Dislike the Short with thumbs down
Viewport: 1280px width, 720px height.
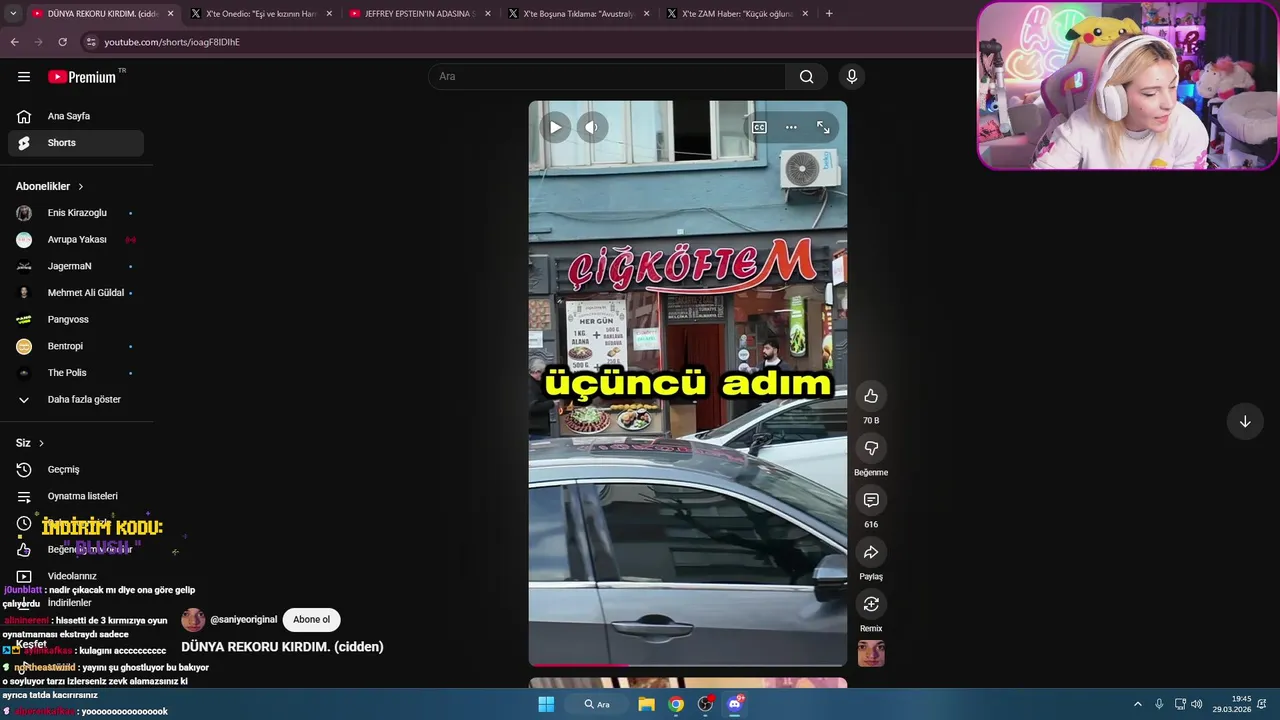(x=871, y=448)
